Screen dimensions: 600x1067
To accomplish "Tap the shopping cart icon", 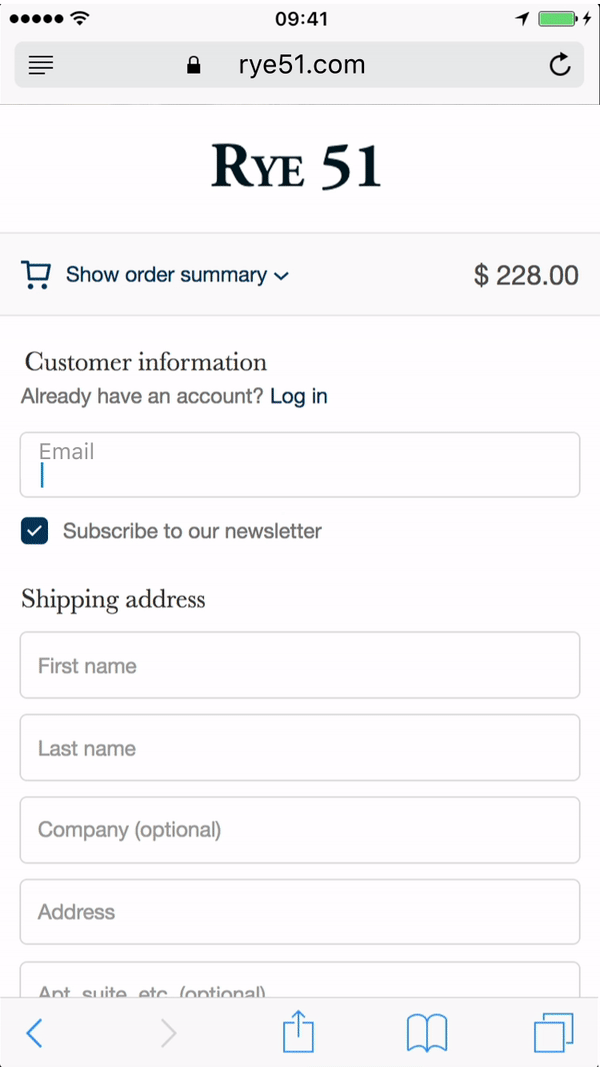I will [x=36, y=275].
